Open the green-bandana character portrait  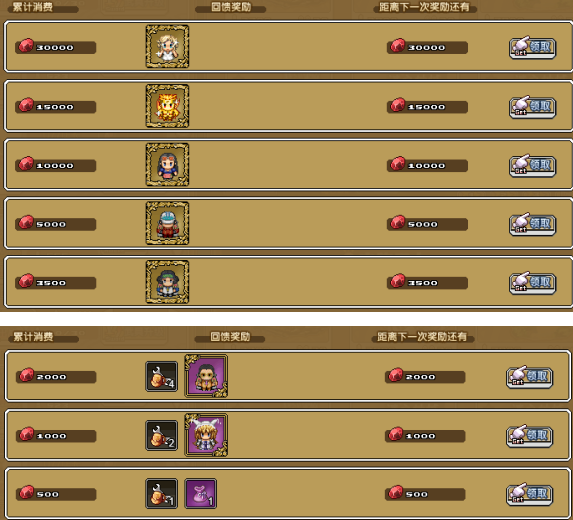[x=167, y=282]
